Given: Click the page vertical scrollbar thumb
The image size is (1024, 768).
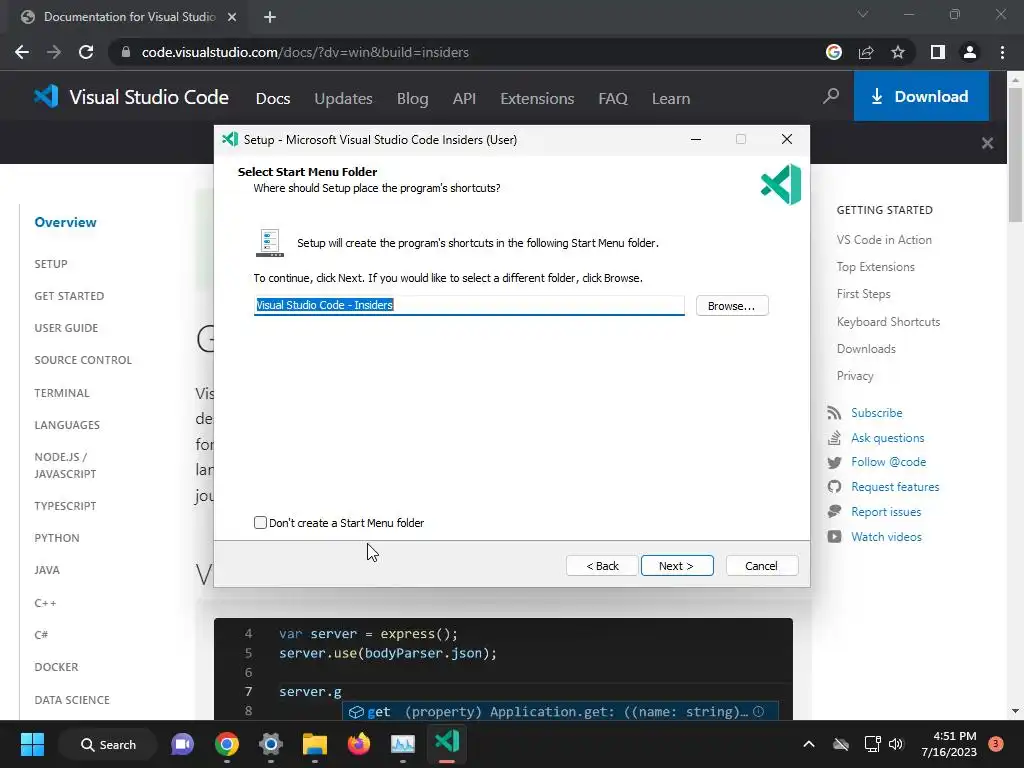Looking at the screenshot, I should pyautogui.click(x=1015, y=154).
